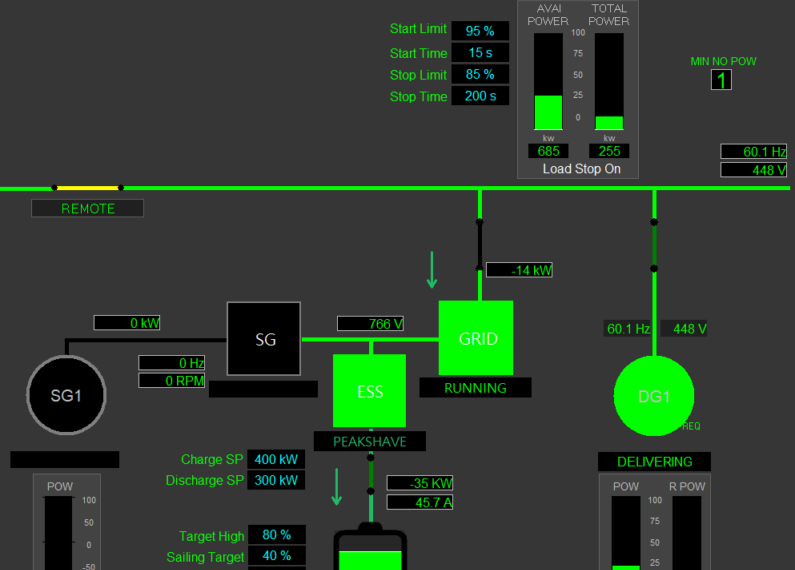Viewport: 795px width, 570px height.
Task: Toggle the GRID bus breaker
Action: (480, 245)
